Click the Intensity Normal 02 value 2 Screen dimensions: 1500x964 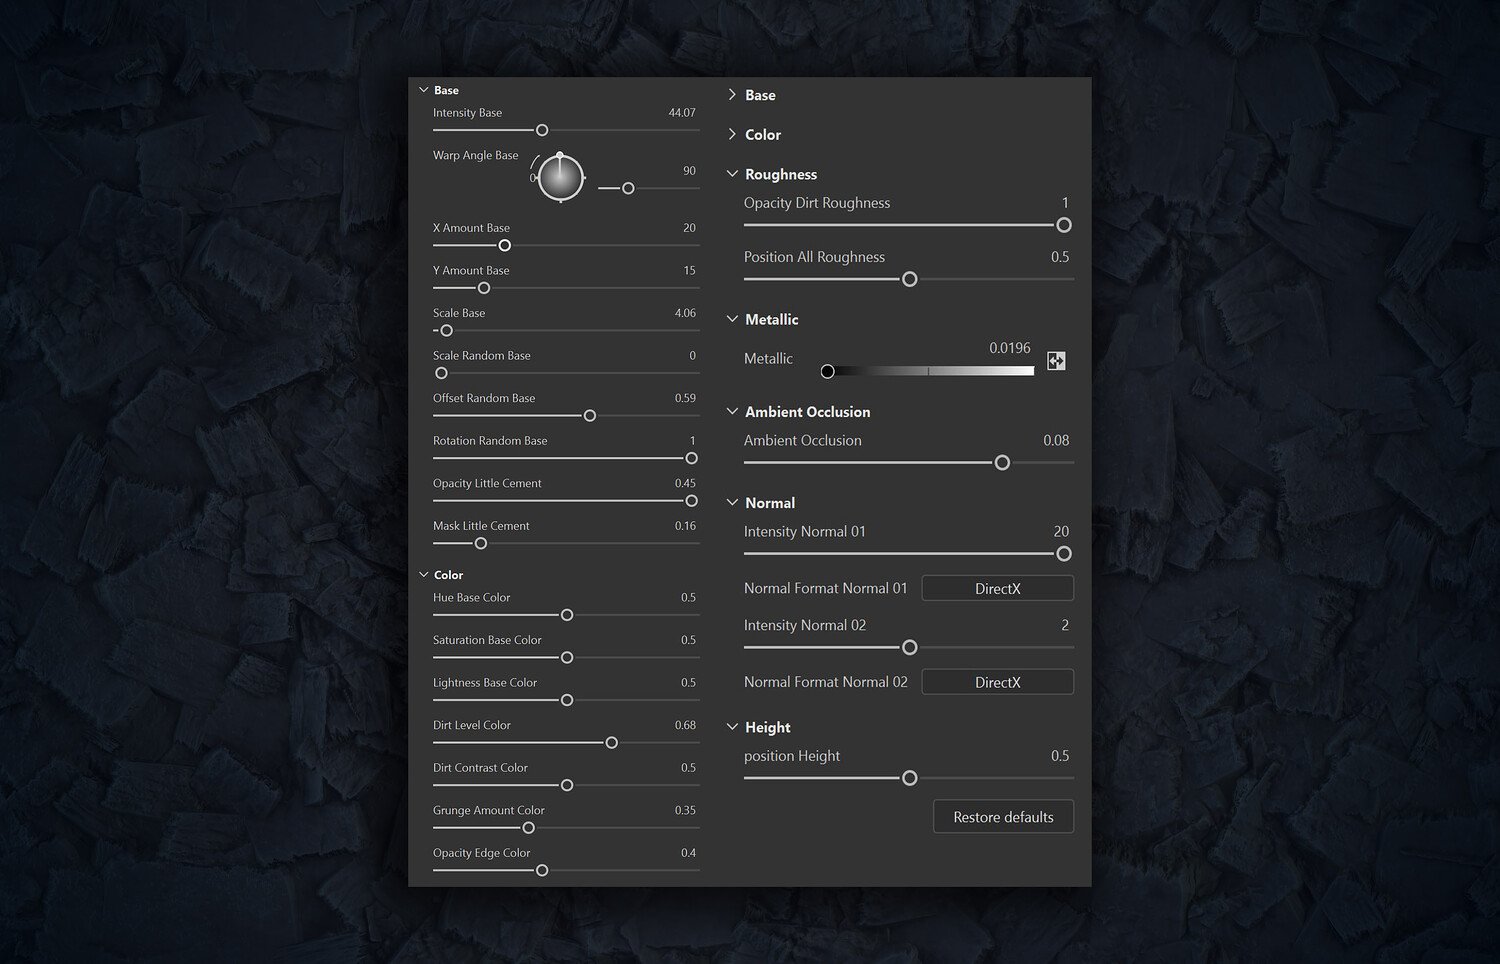pos(1065,625)
